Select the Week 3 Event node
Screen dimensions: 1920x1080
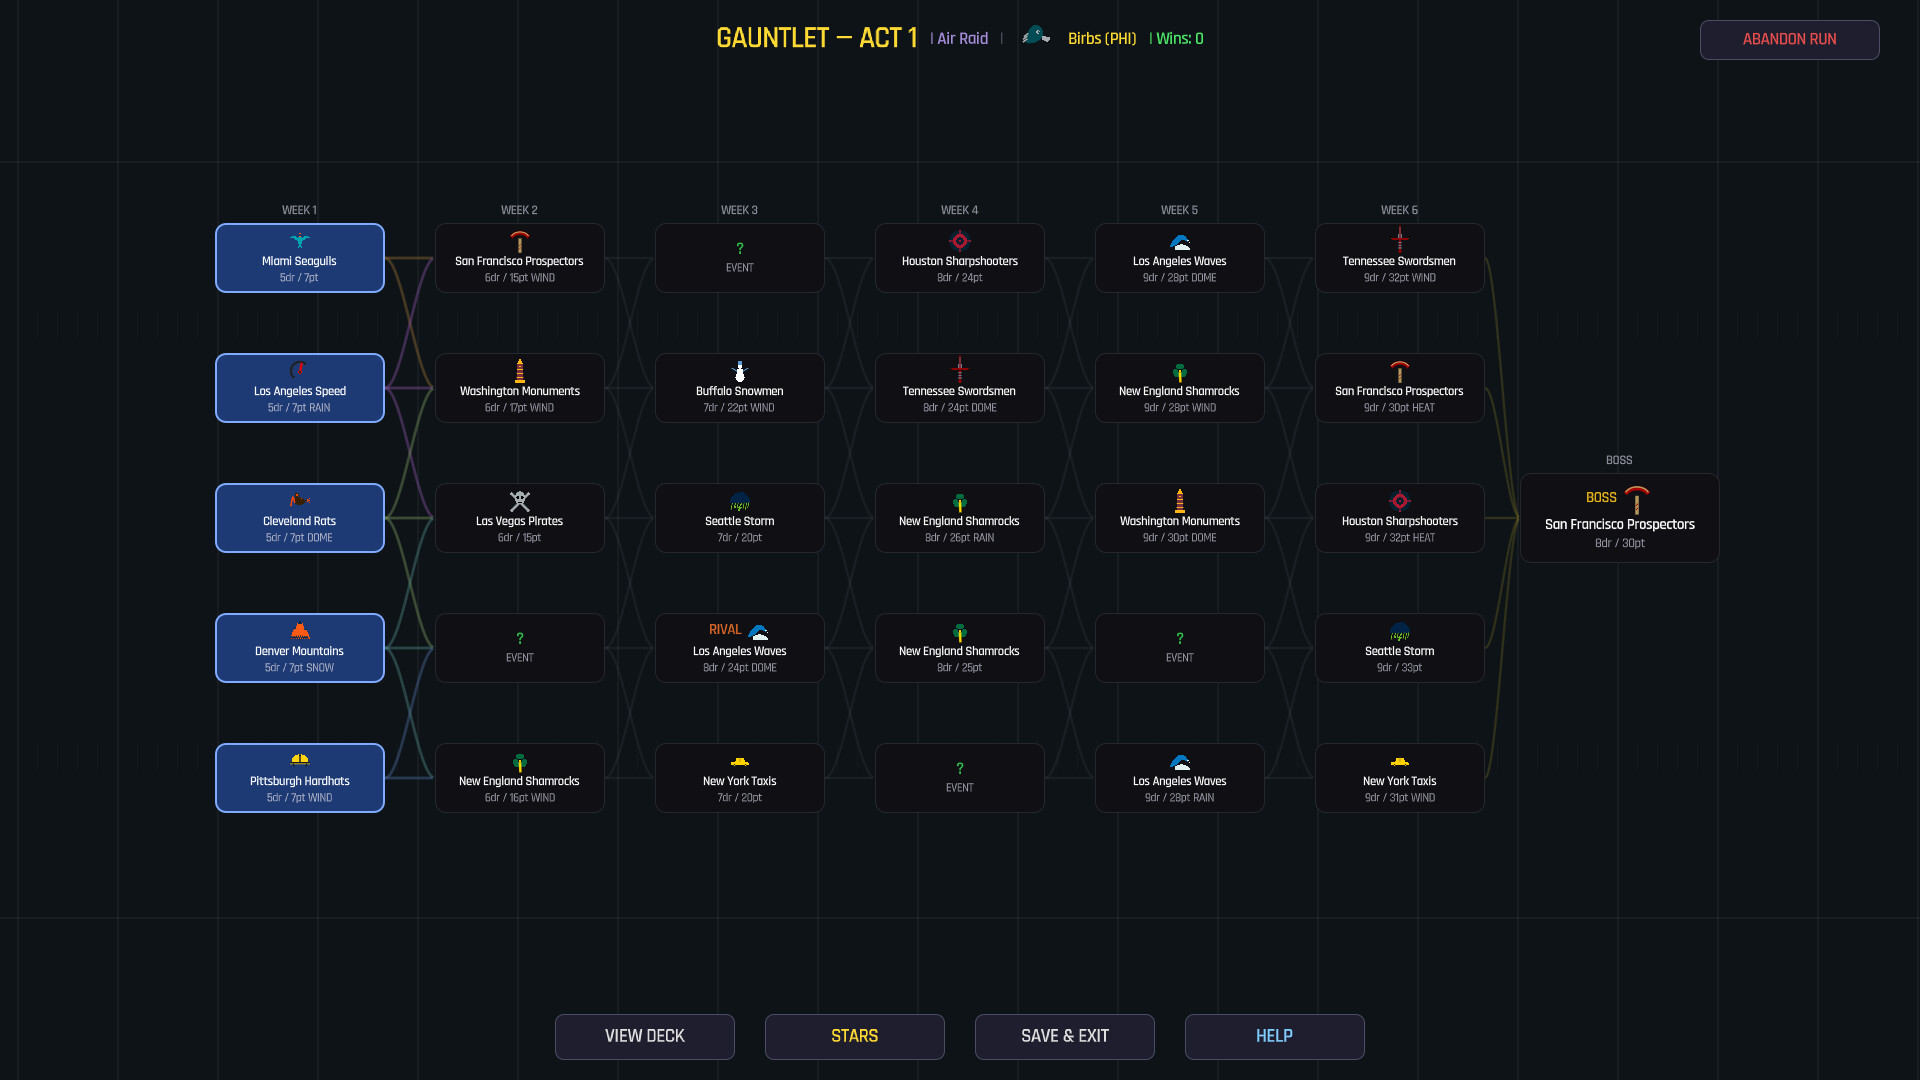[739, 258]
